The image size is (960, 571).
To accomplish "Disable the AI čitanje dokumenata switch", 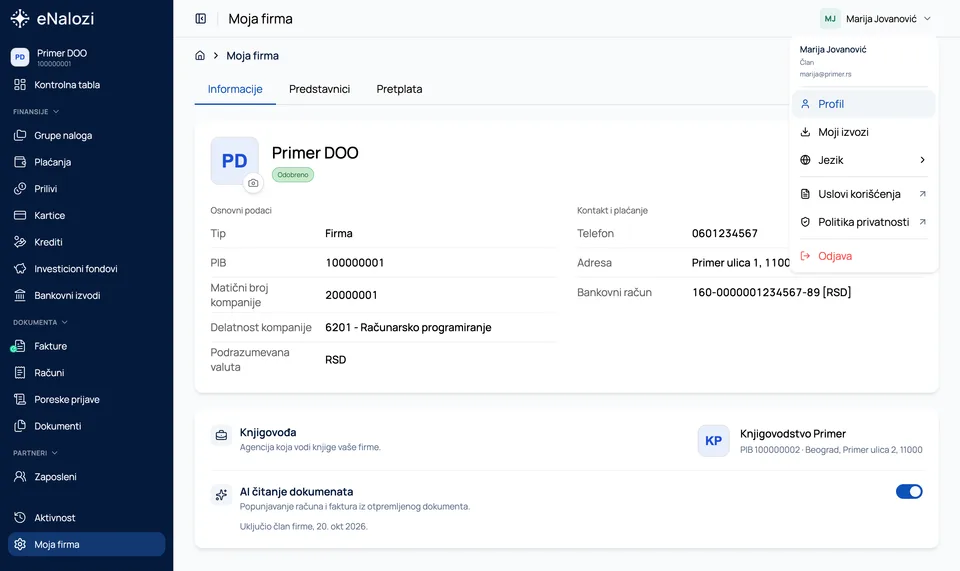I will pos(909,491).
